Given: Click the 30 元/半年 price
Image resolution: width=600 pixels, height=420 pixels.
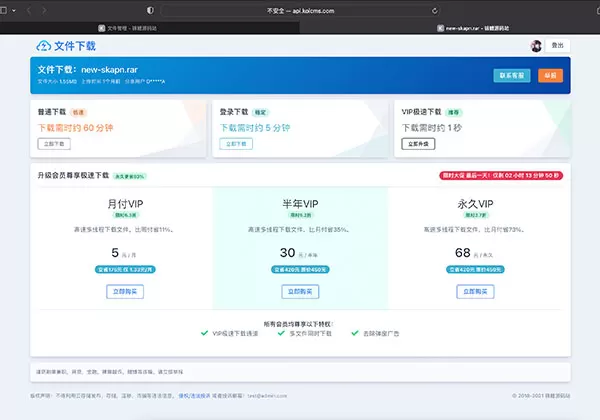Looking at the screenshot, I should coord(298,253).
